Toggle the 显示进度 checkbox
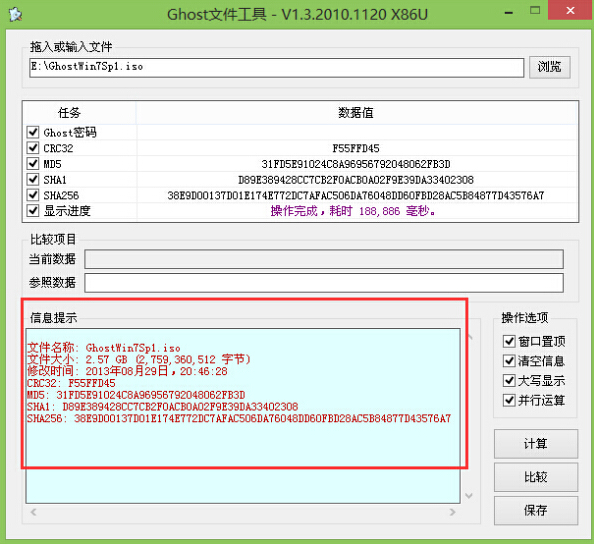Screen dimensions: 594x545 [33, 210]
